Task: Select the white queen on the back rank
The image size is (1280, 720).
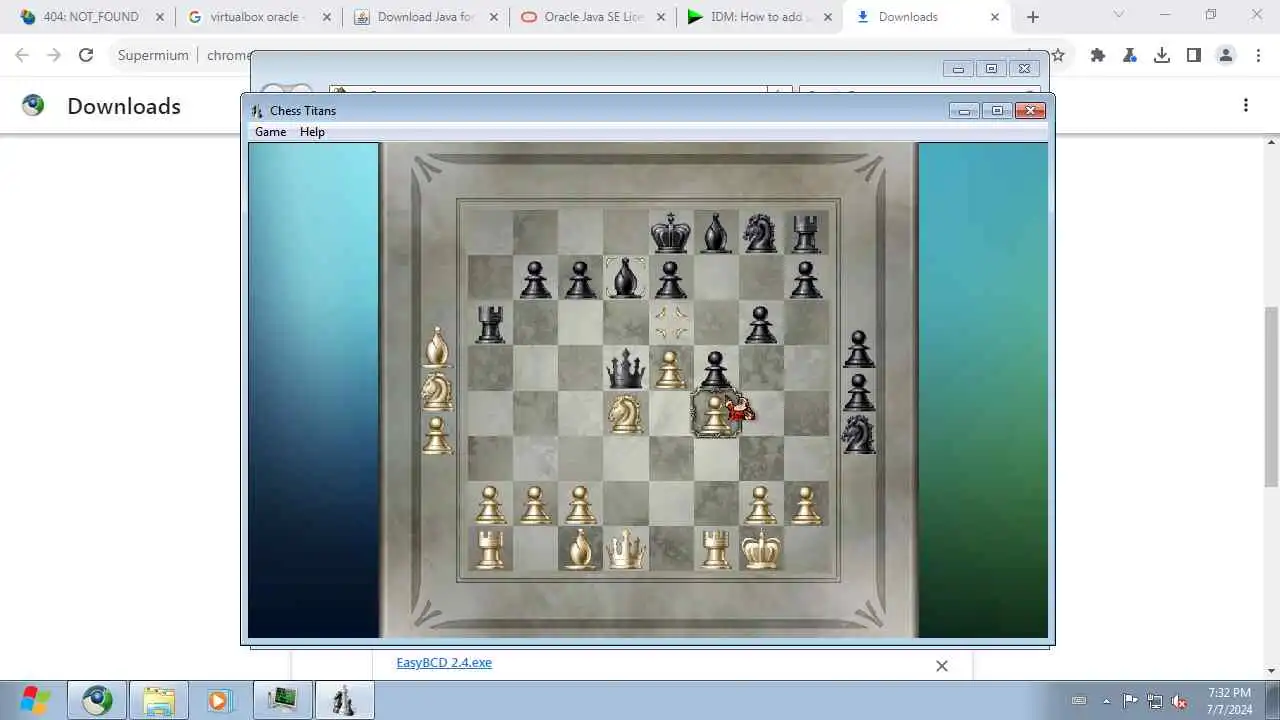Action: coord(625,549)
